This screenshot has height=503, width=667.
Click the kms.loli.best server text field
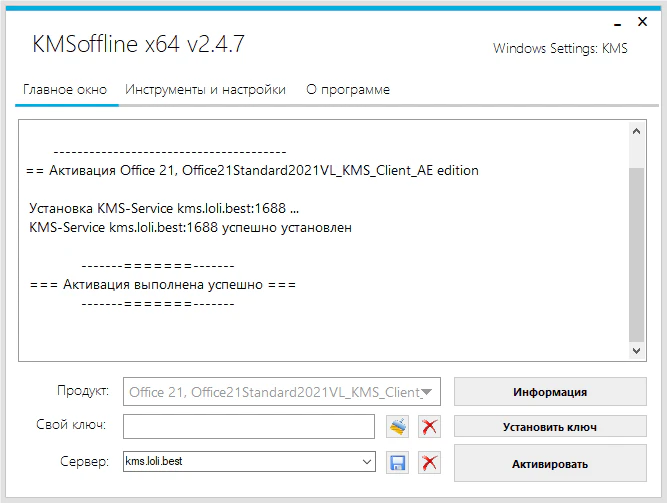(x=240, y=462)
